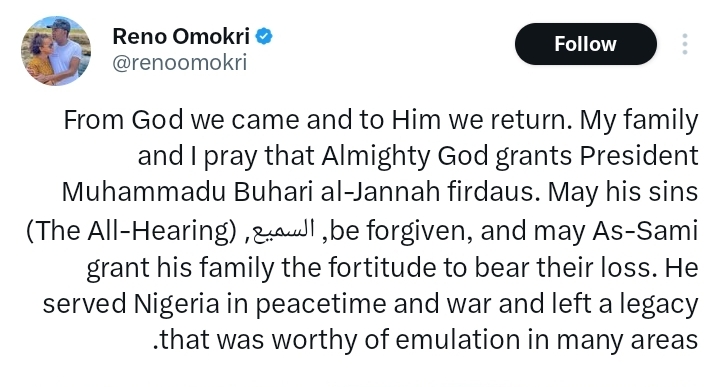
Task: Open the three-dot more options menu
Action: (685, 44)
